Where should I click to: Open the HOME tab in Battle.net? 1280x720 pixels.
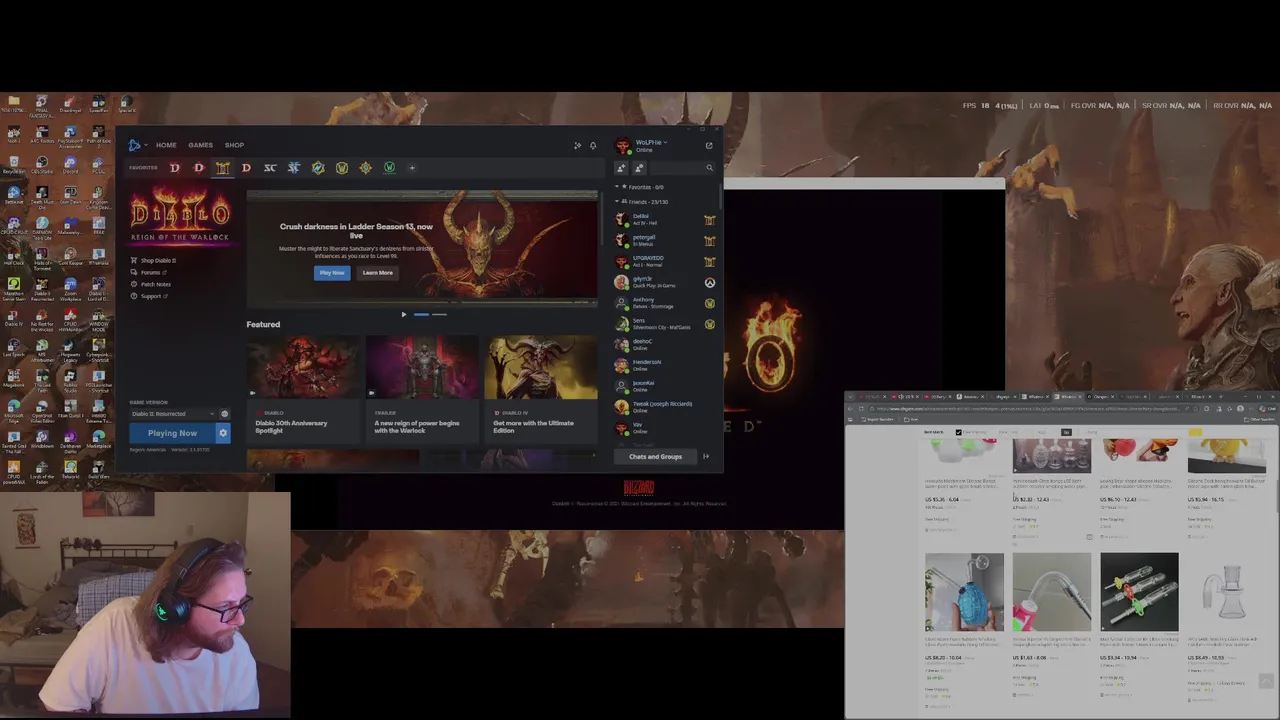(x=166, y=145)
